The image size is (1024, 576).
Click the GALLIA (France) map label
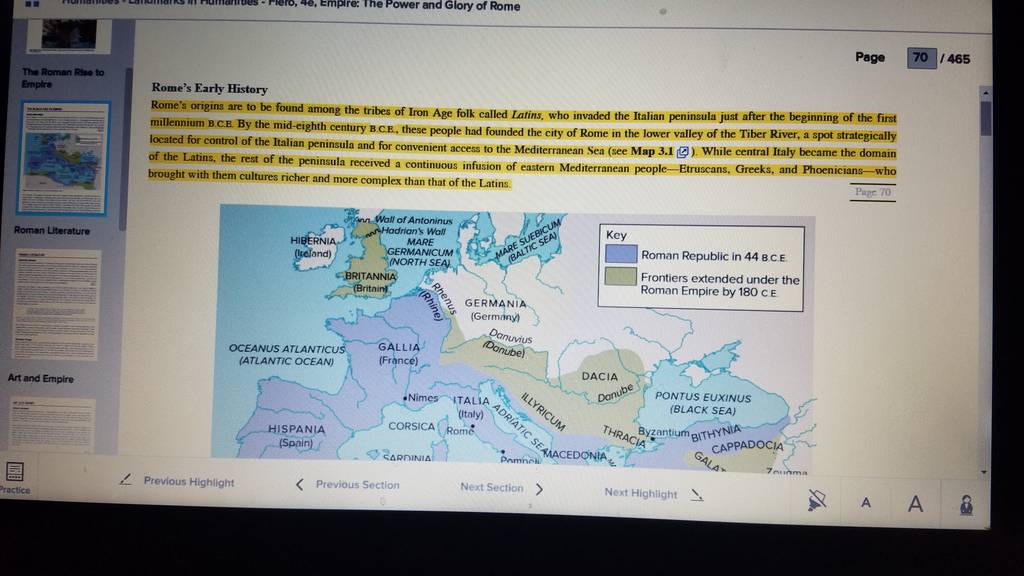coord(398,353)
